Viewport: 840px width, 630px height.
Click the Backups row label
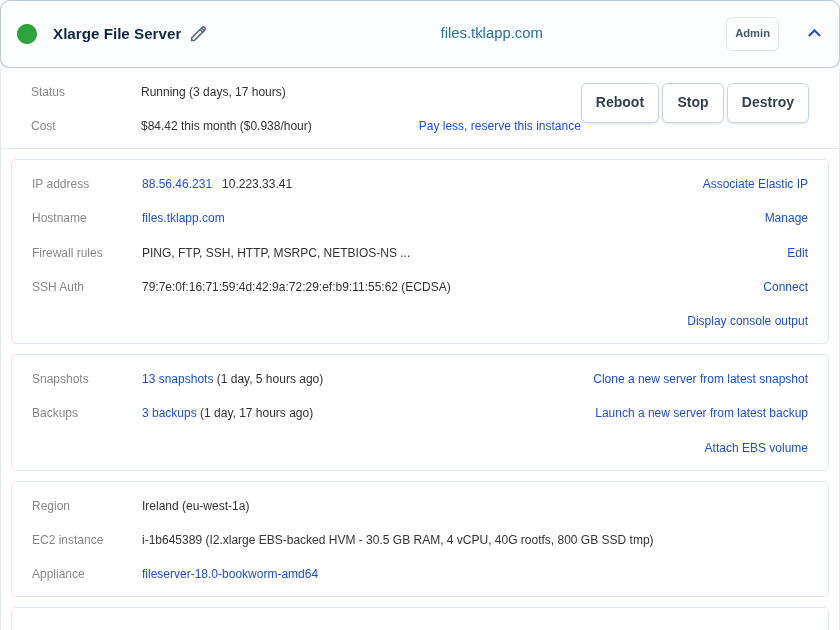coord(55,413)
